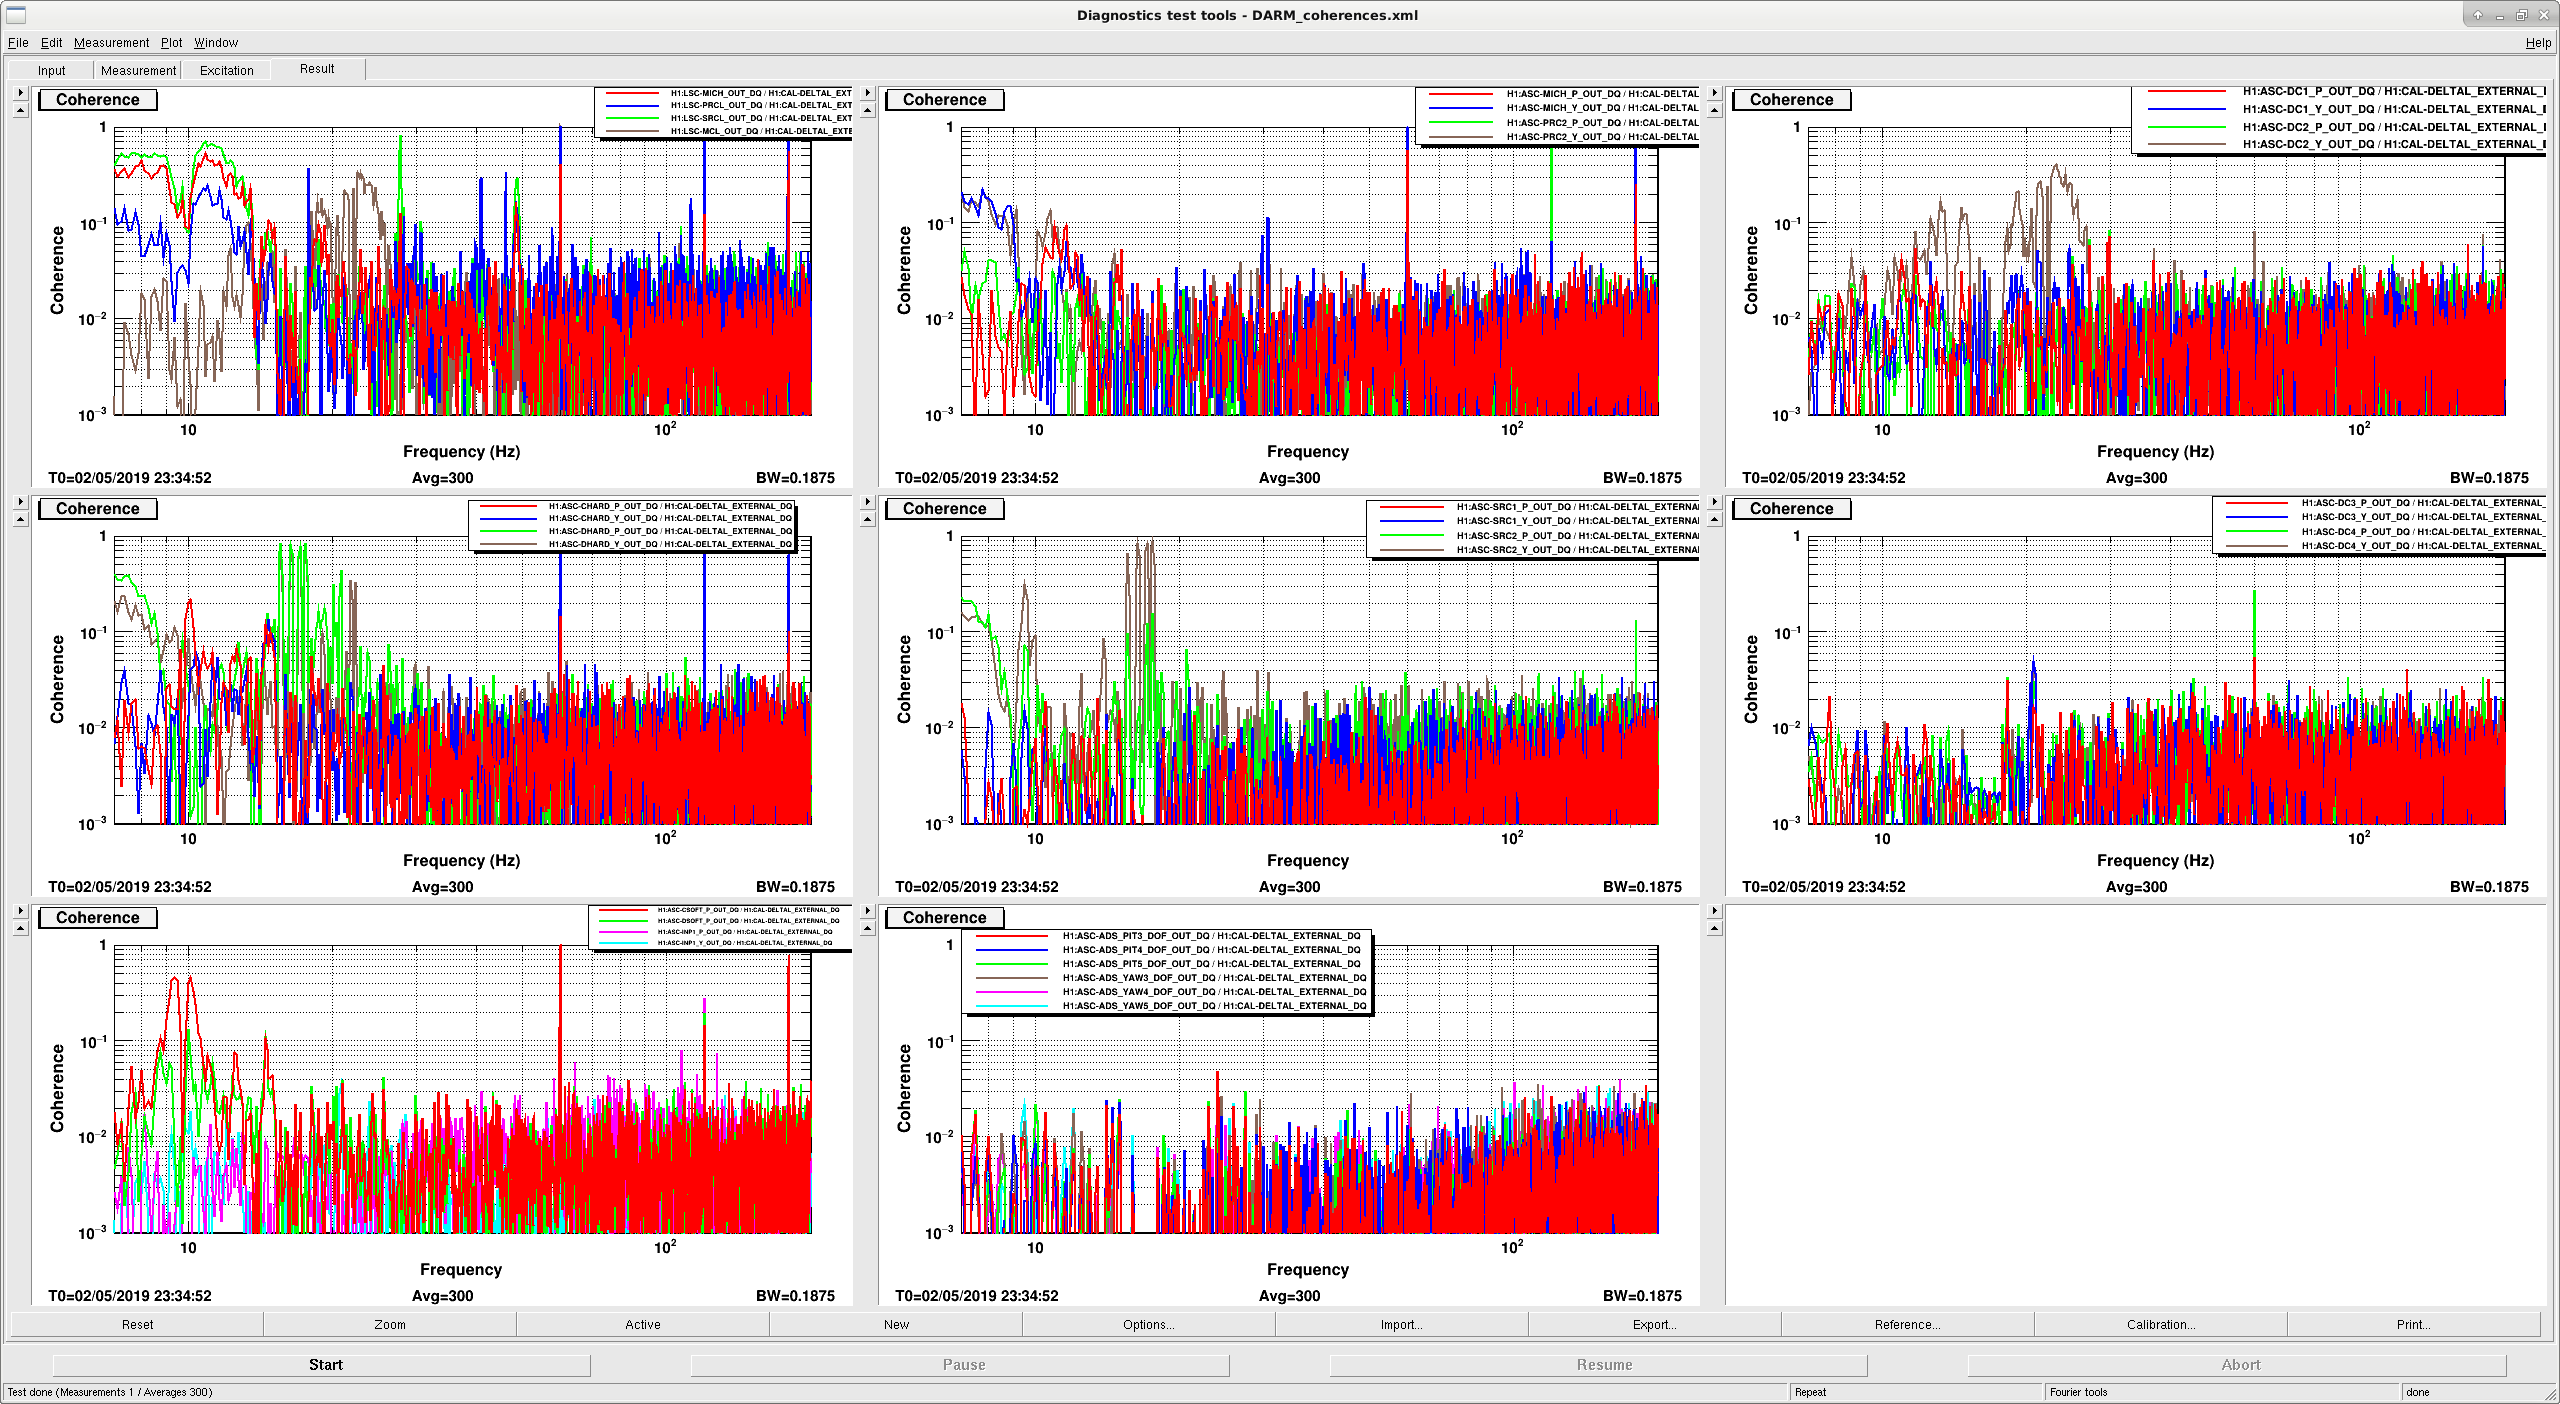
Task: Open the Measurement menu in the menu bar
Action: (x=111, y=43)
